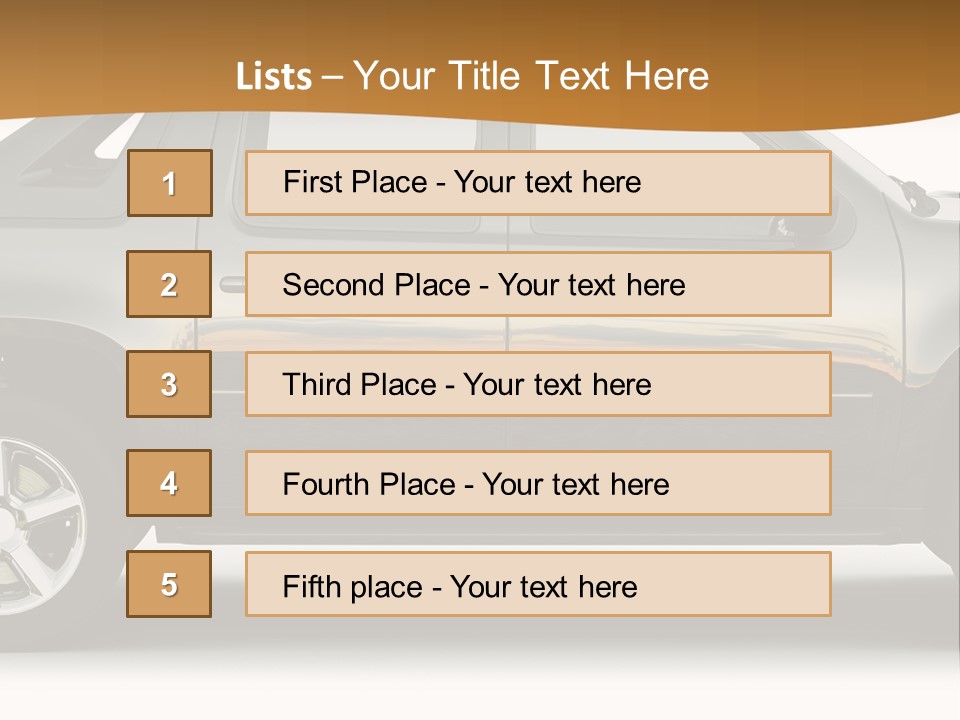Image resolution: width=960 pixels, height=720 pixels.
Task: Click the number 1 box
Action: tap(169, 183)
